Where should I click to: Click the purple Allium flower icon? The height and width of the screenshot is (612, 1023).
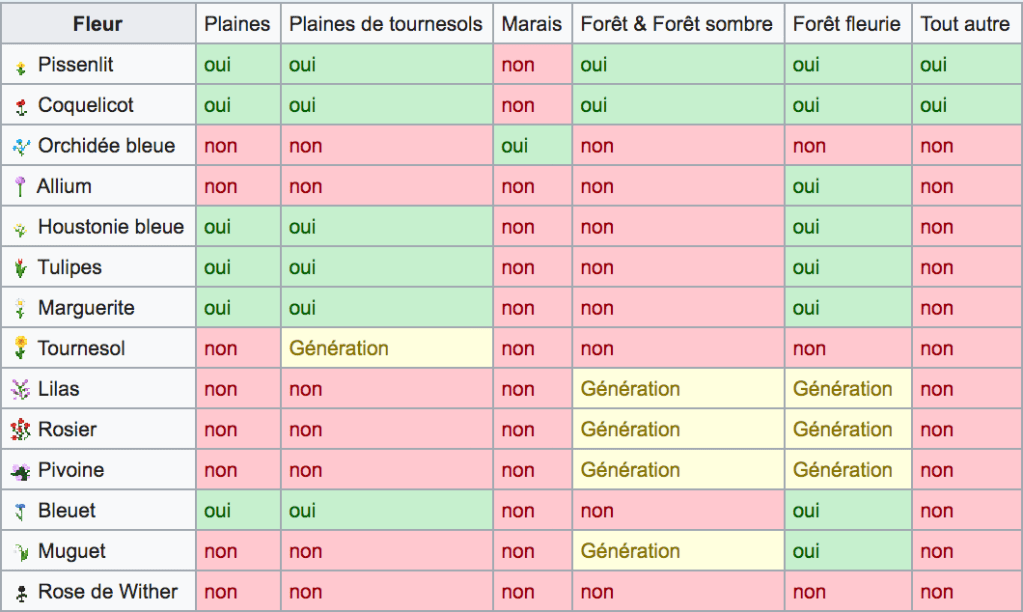coord(20,187)
